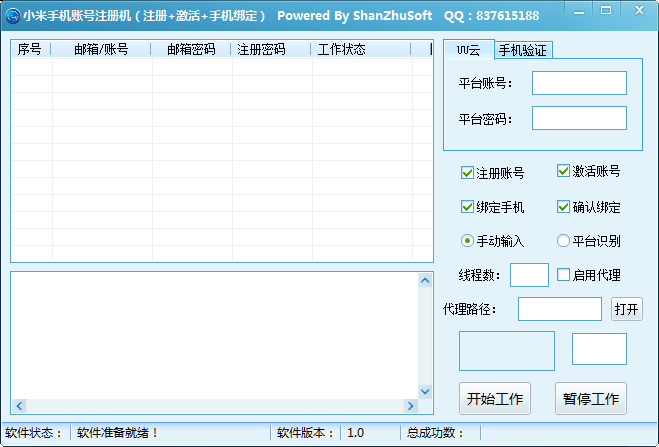
Task: Click the 代理路径 text field
Action: 560,309
